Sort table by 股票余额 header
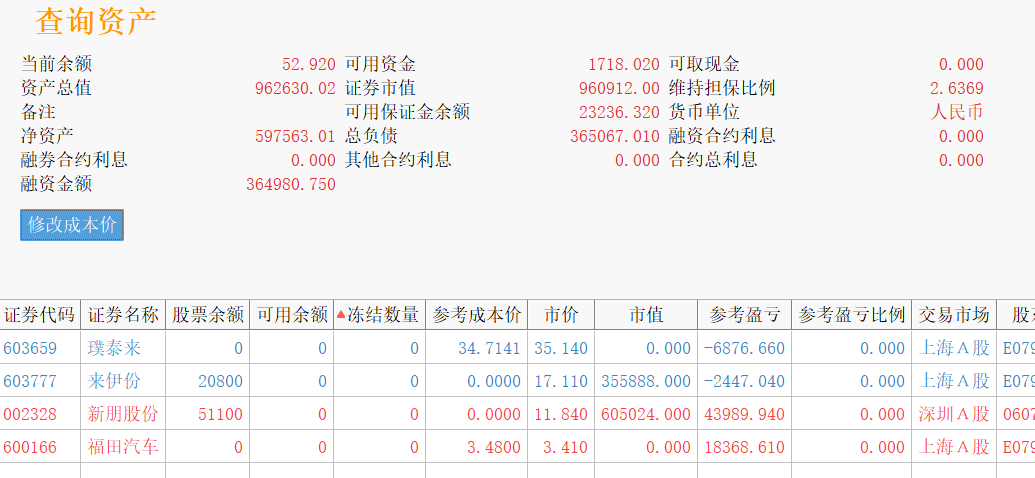This screenshot has width=1035, height=478. tap(207, 315)
